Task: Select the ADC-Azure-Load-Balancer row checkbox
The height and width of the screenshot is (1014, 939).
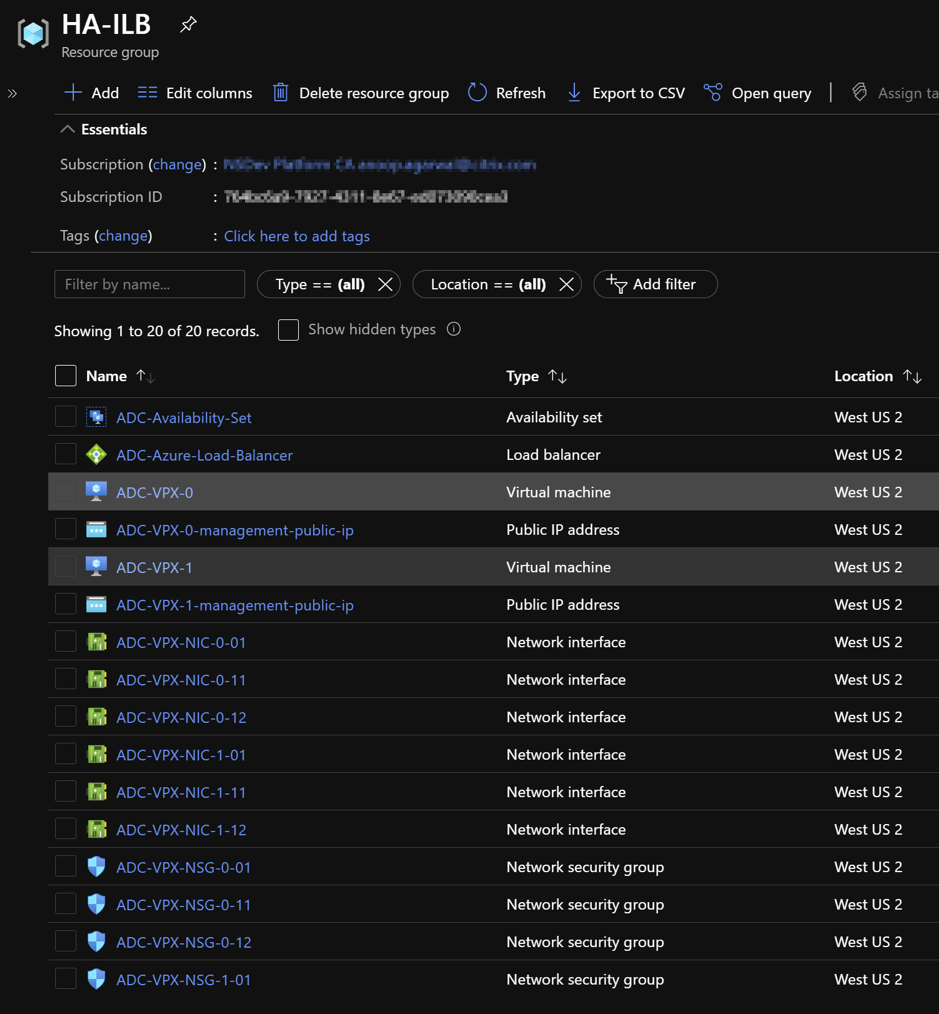Action: tap(66, 455)
